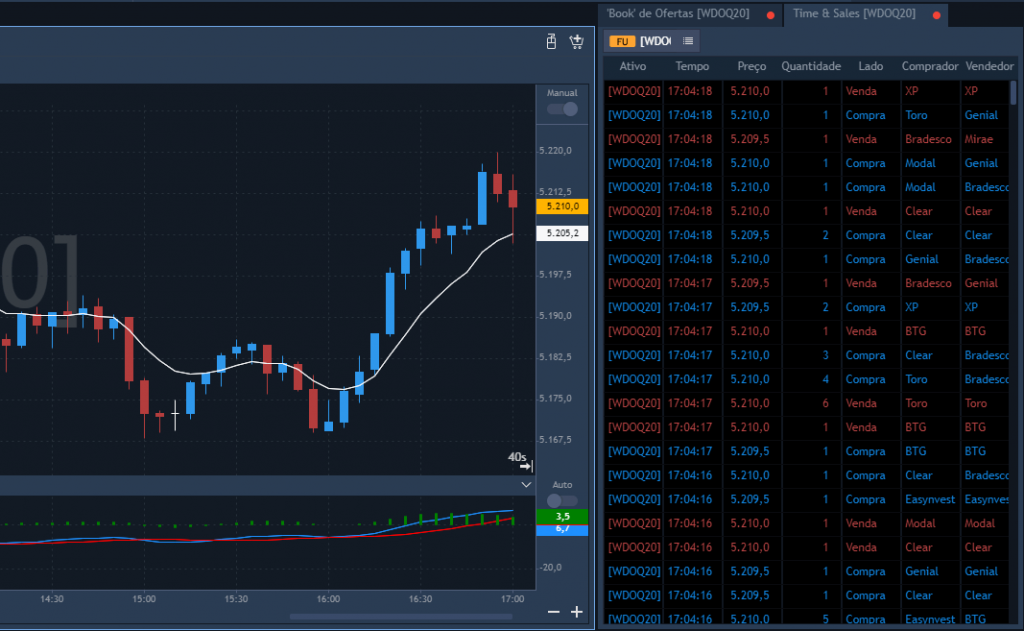Click the add-to-basket order icon
Screen dimensions: 1024x631
(x=576, y=42)
